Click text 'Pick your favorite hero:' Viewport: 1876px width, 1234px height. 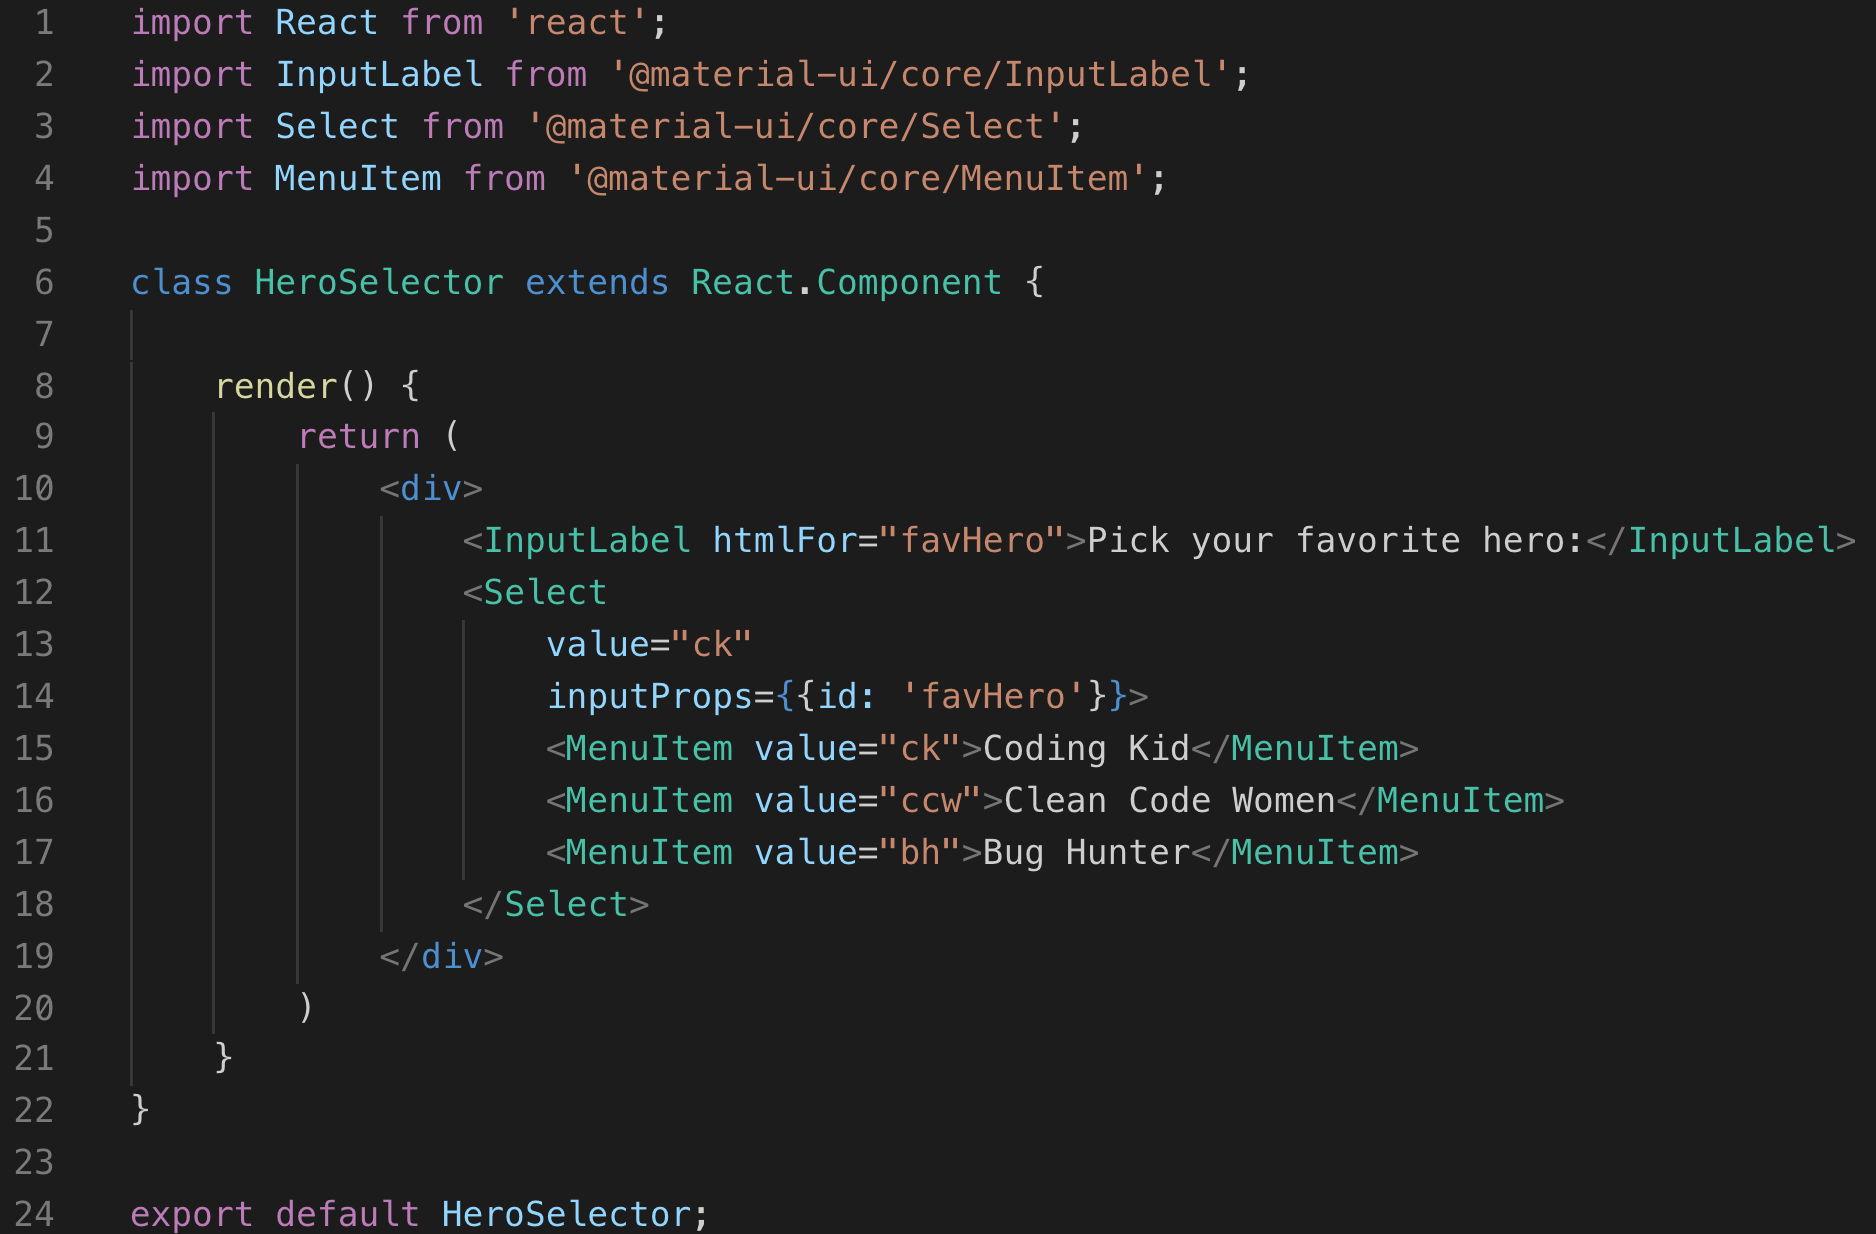pos(1336,540)
